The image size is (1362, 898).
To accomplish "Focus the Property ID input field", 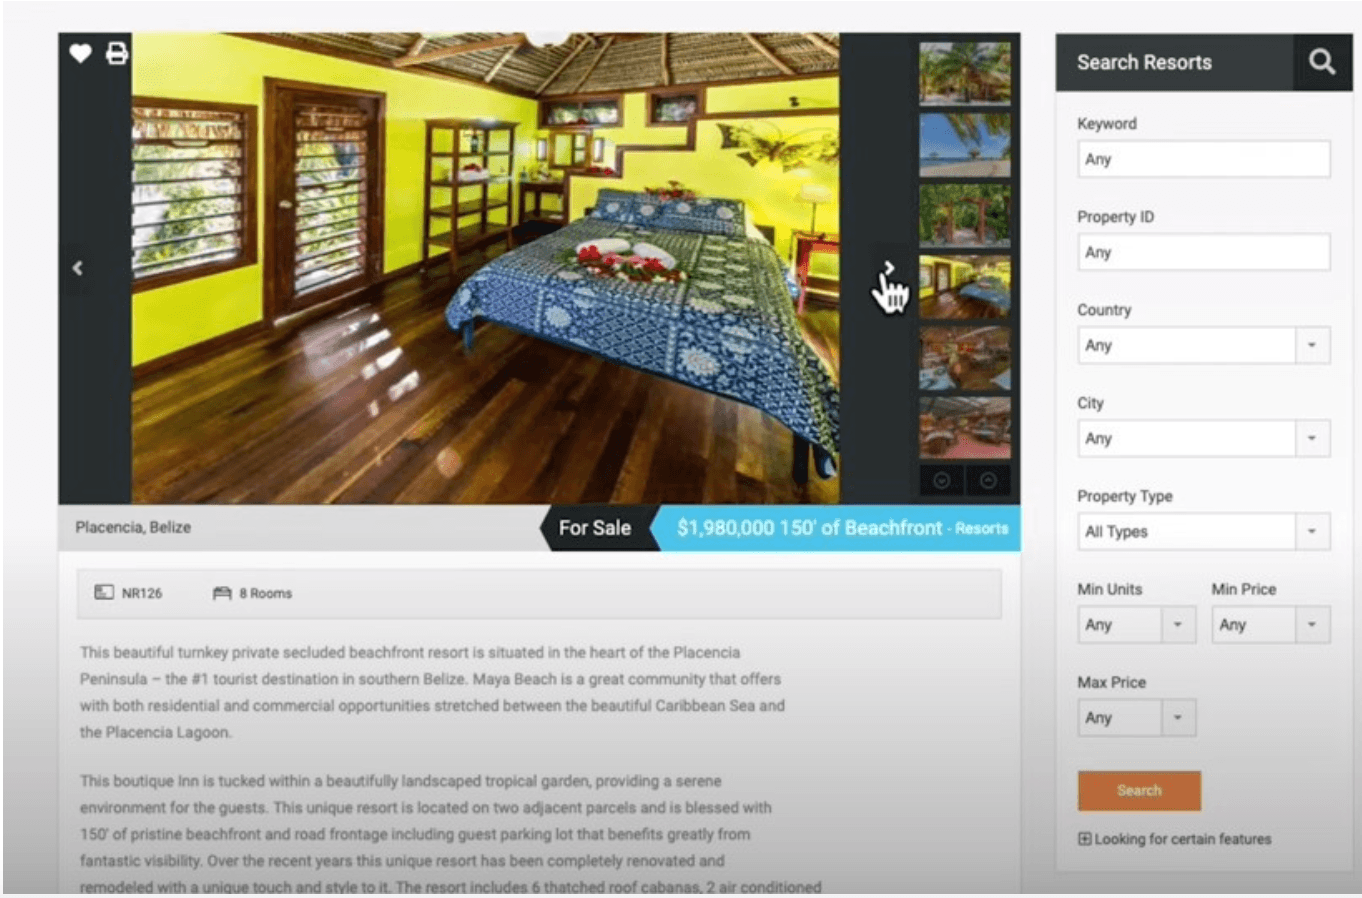I will point(1204,252).
